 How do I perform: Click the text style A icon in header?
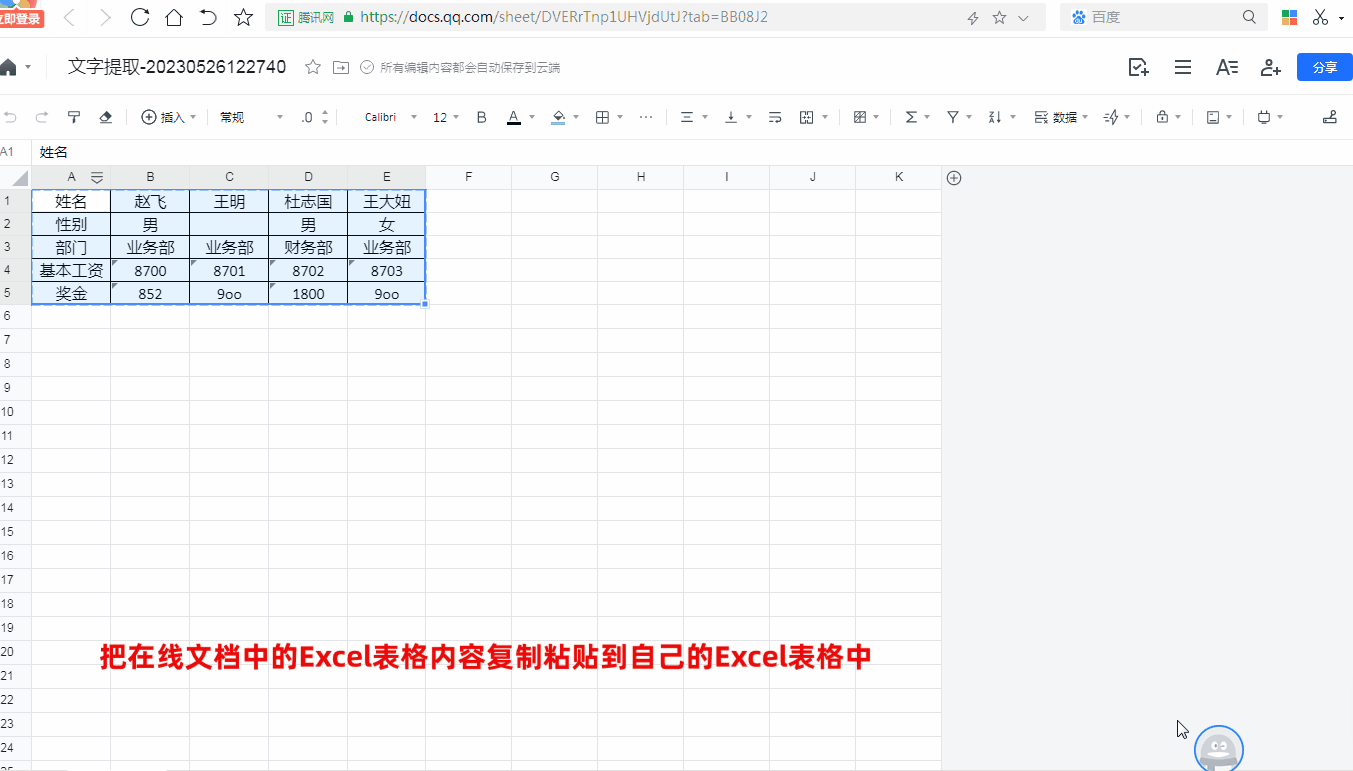1227,67
